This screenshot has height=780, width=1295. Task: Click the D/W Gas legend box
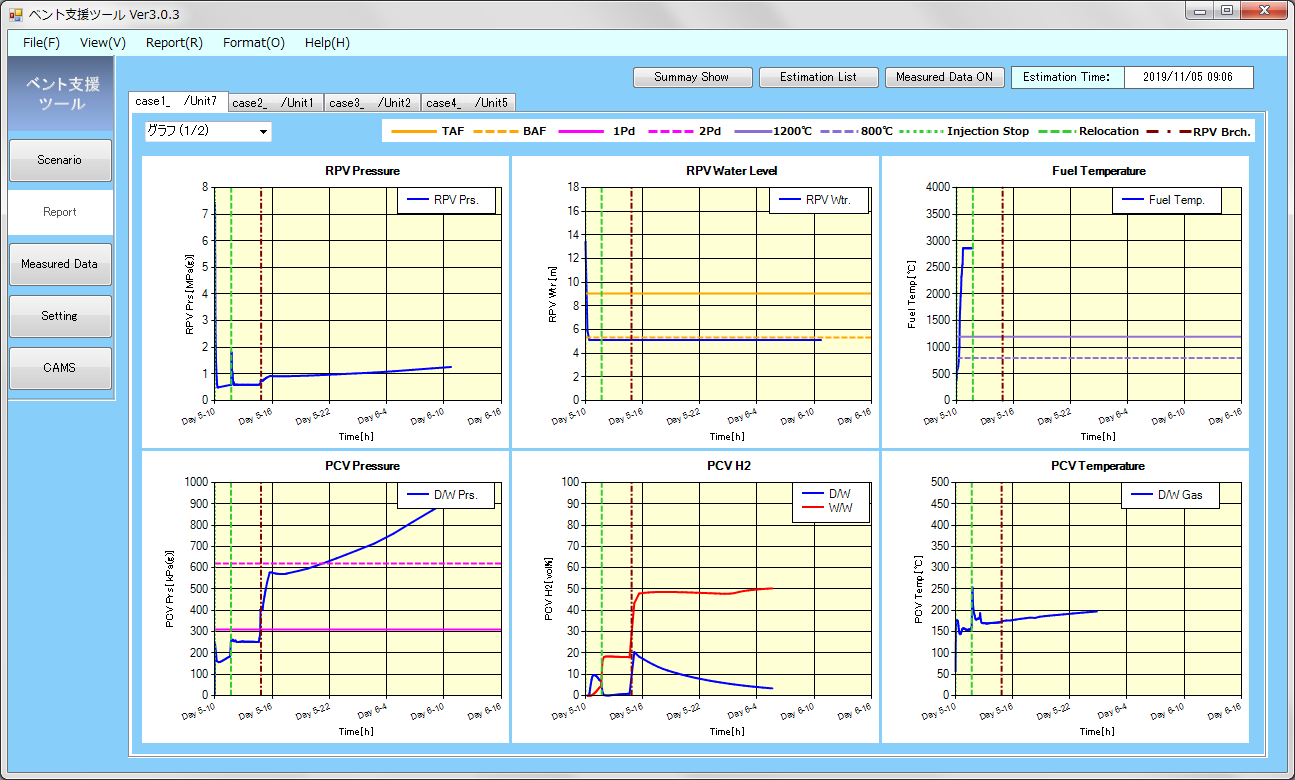tap(1169, 495)
